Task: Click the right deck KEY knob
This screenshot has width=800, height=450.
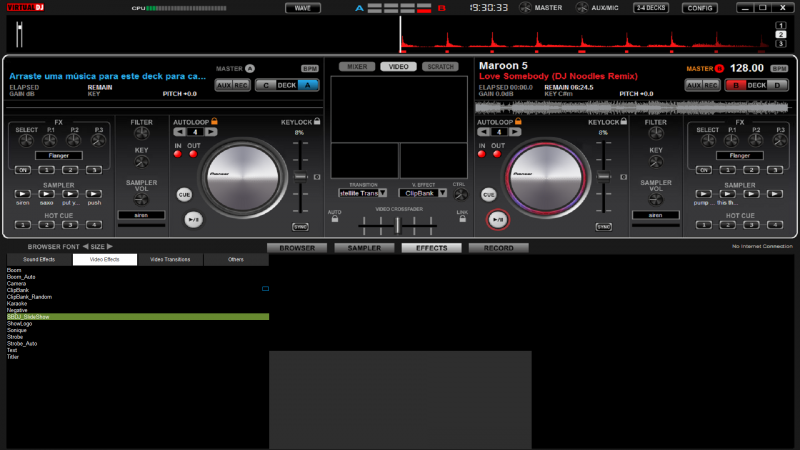Action: coord(656,162)
